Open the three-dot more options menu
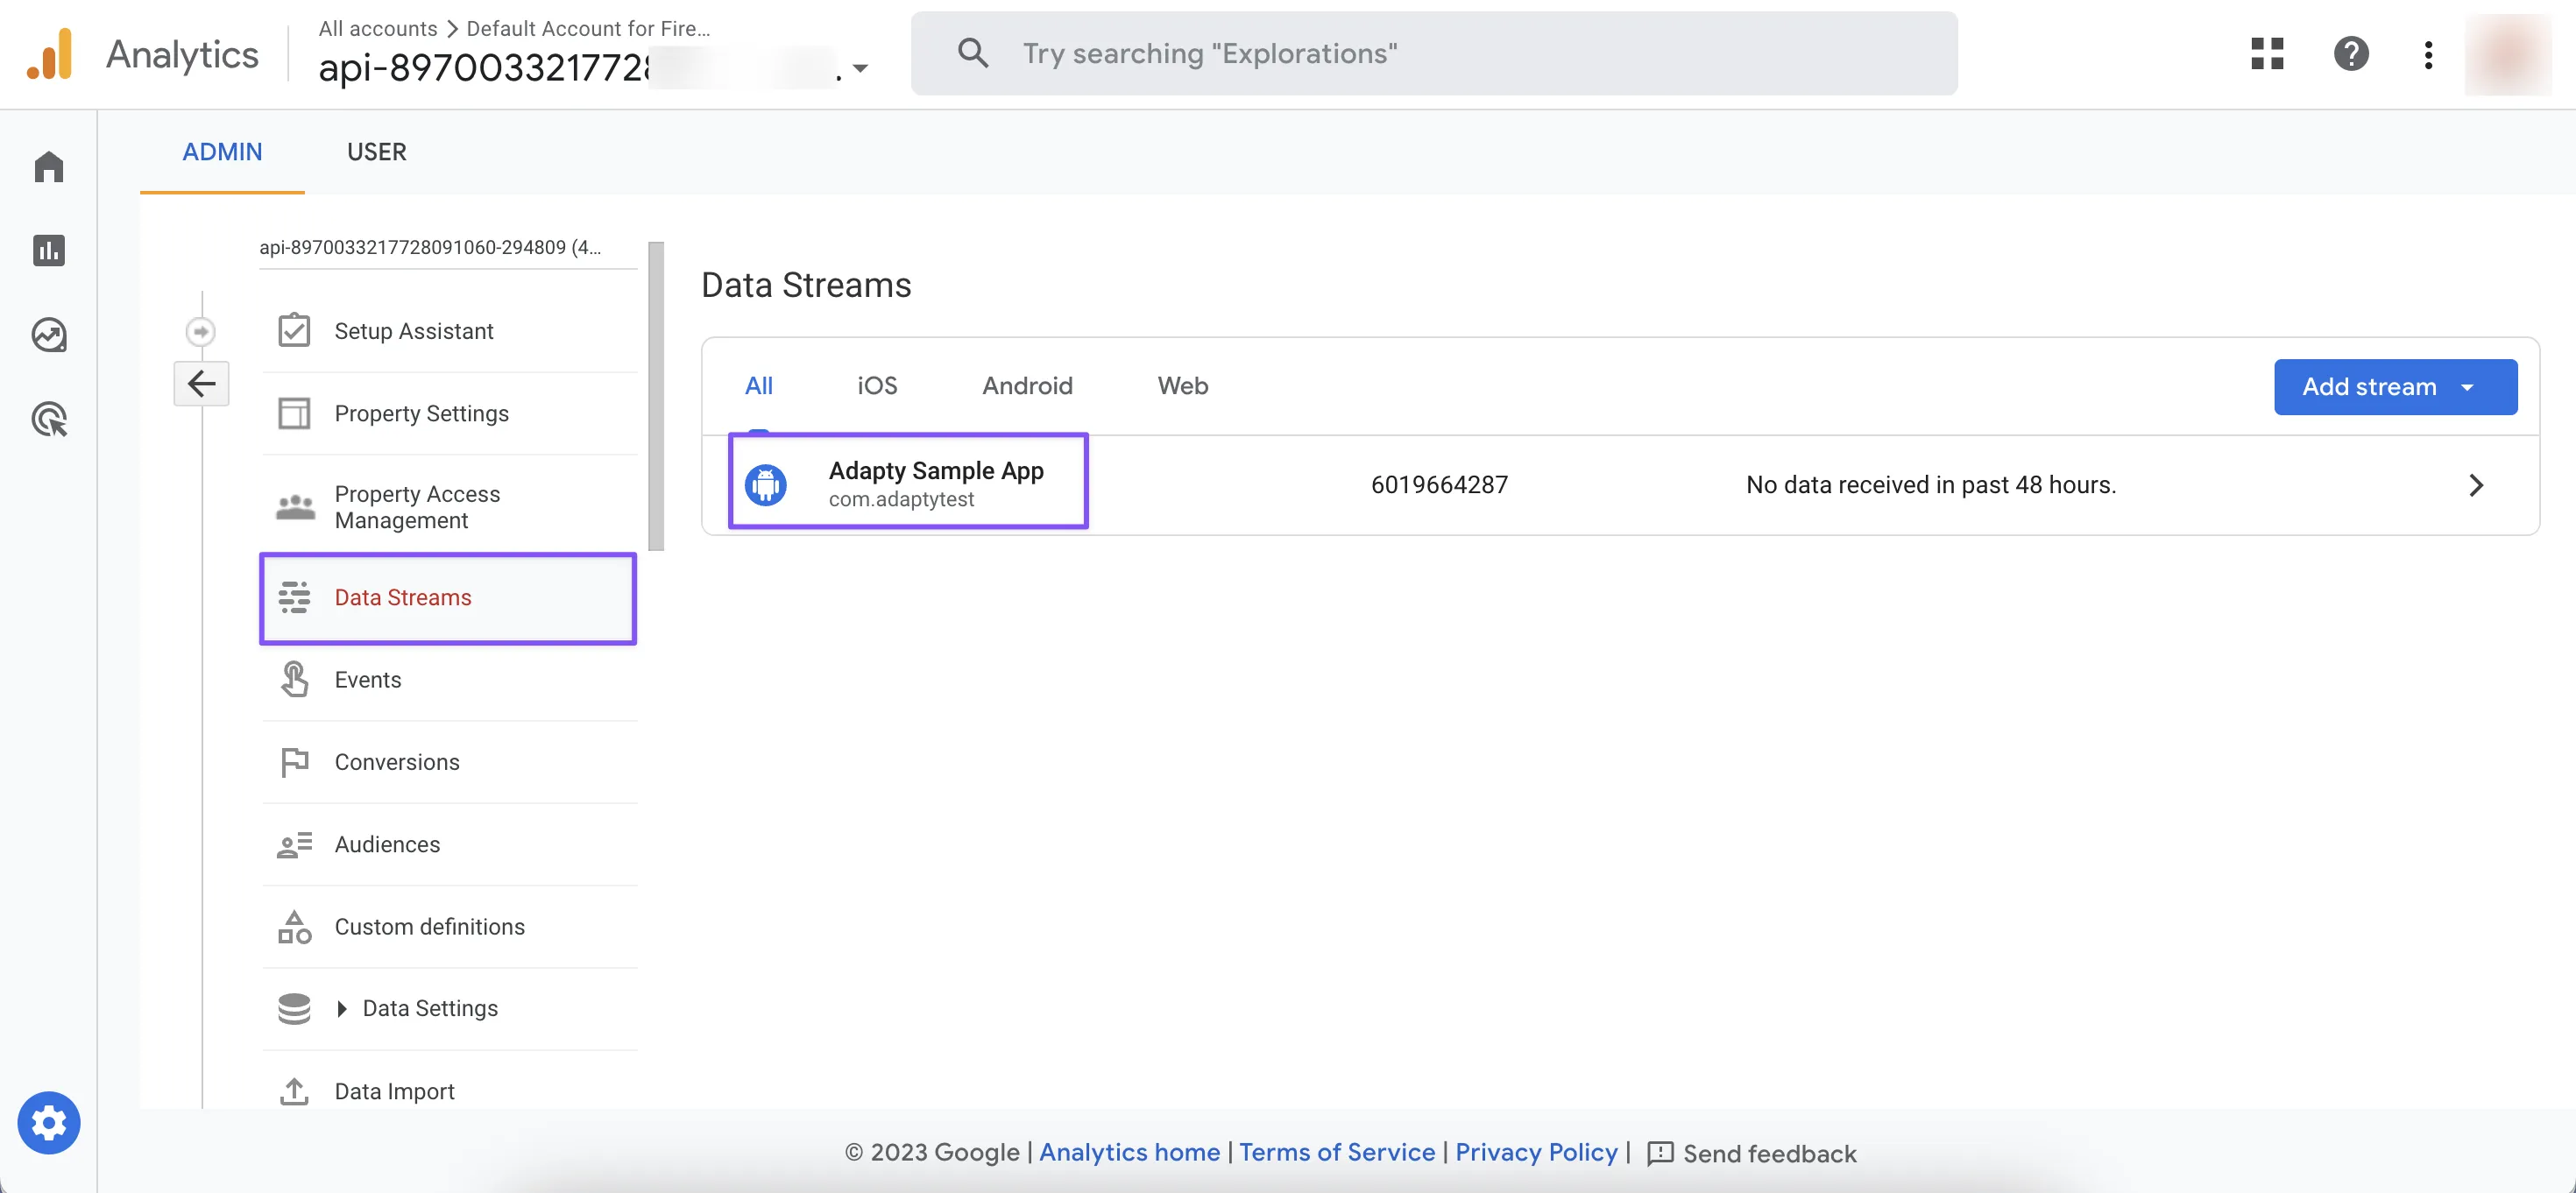The width and height of the screenshot is (2576, 1193). coord(2428,54)
